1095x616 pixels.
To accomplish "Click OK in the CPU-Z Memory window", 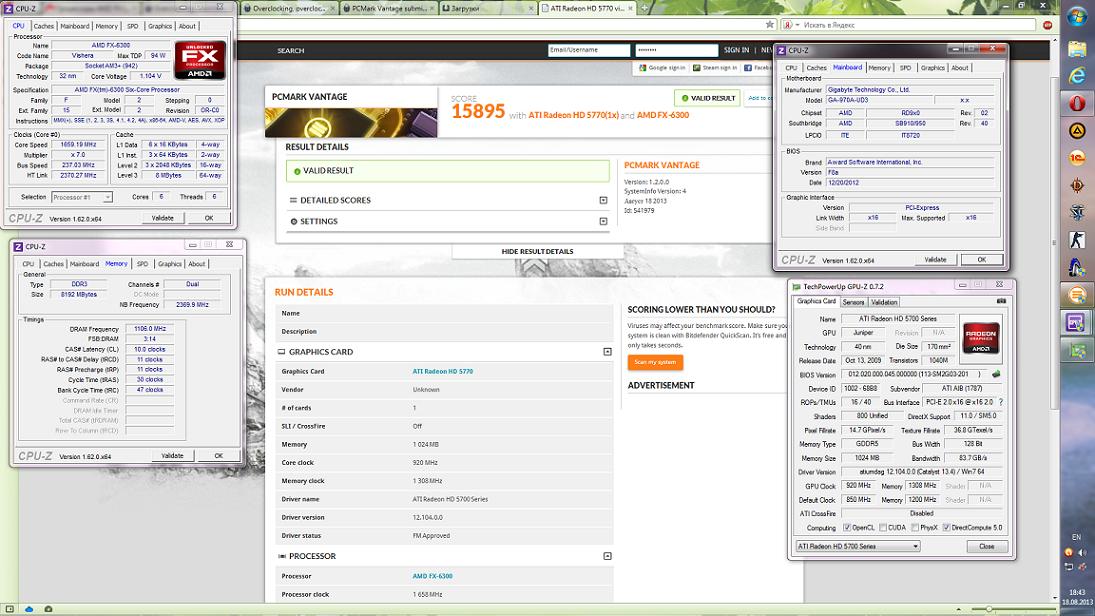I will tap(219, 456).
